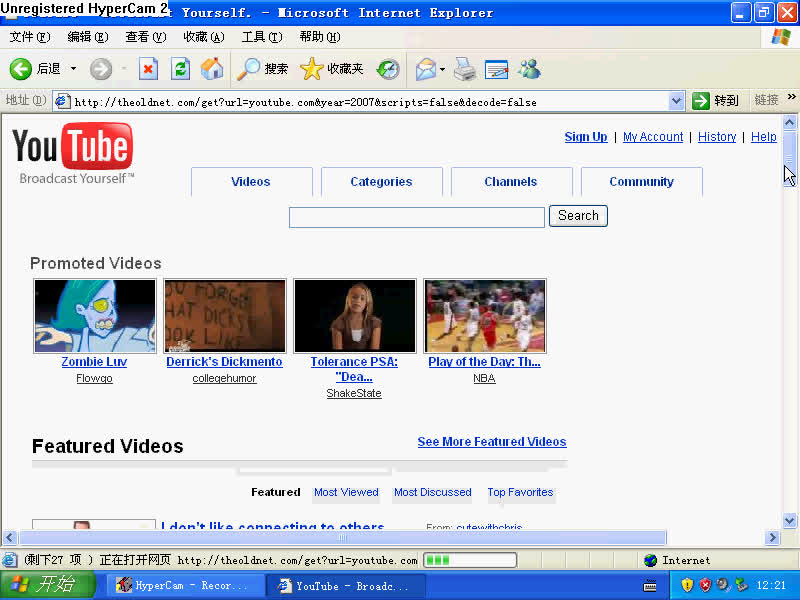Click the horizontal scrollbar right arrow
This screenshot has height=600, width=800.
[772, 537]
